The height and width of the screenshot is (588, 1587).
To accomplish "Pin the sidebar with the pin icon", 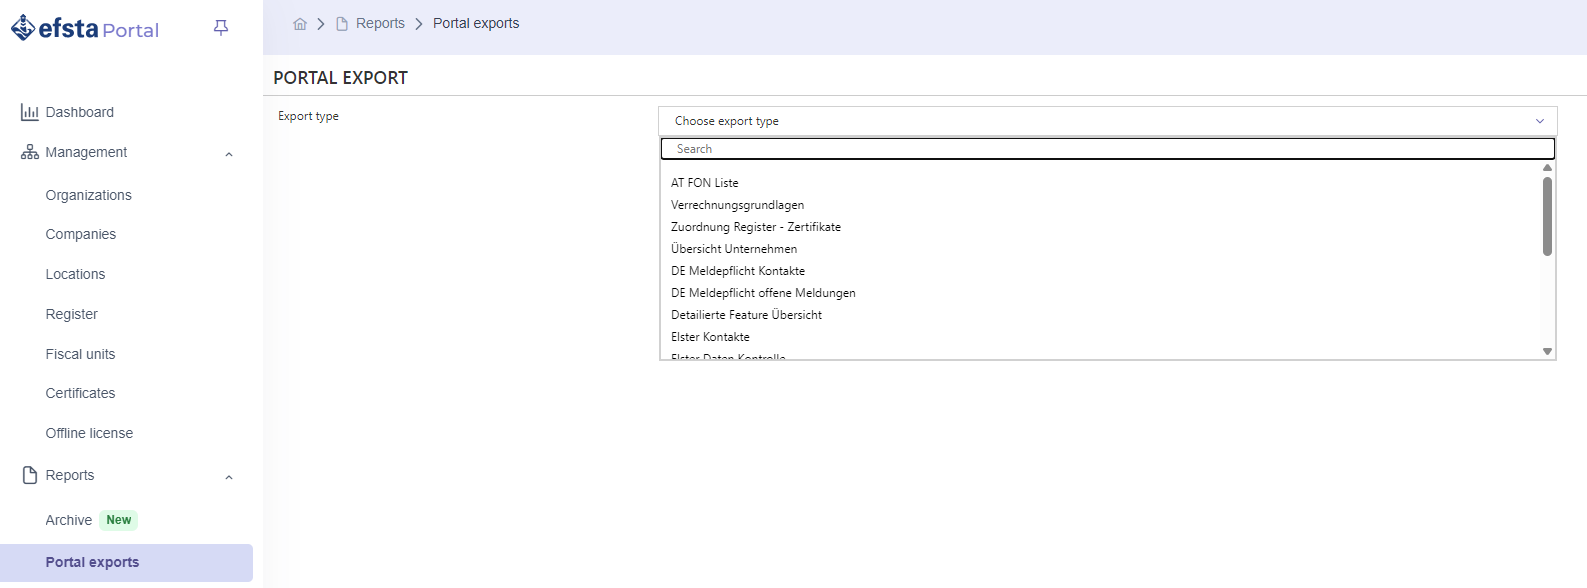I will 221,28.
